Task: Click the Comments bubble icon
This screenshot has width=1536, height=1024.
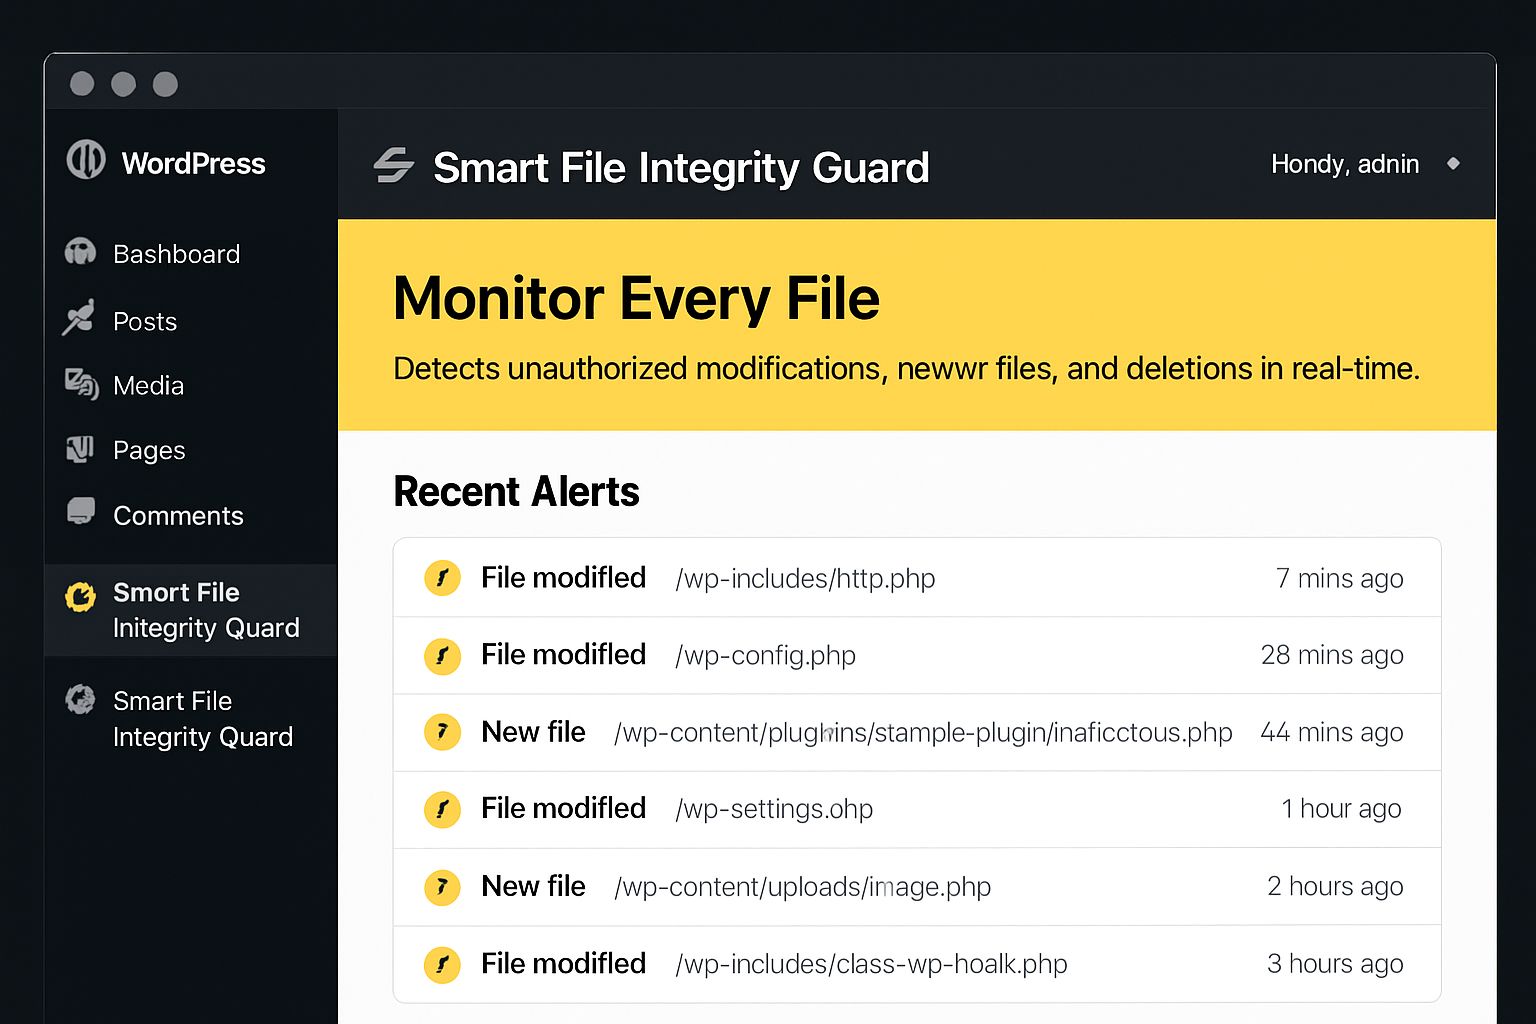Action: point(81,512)
